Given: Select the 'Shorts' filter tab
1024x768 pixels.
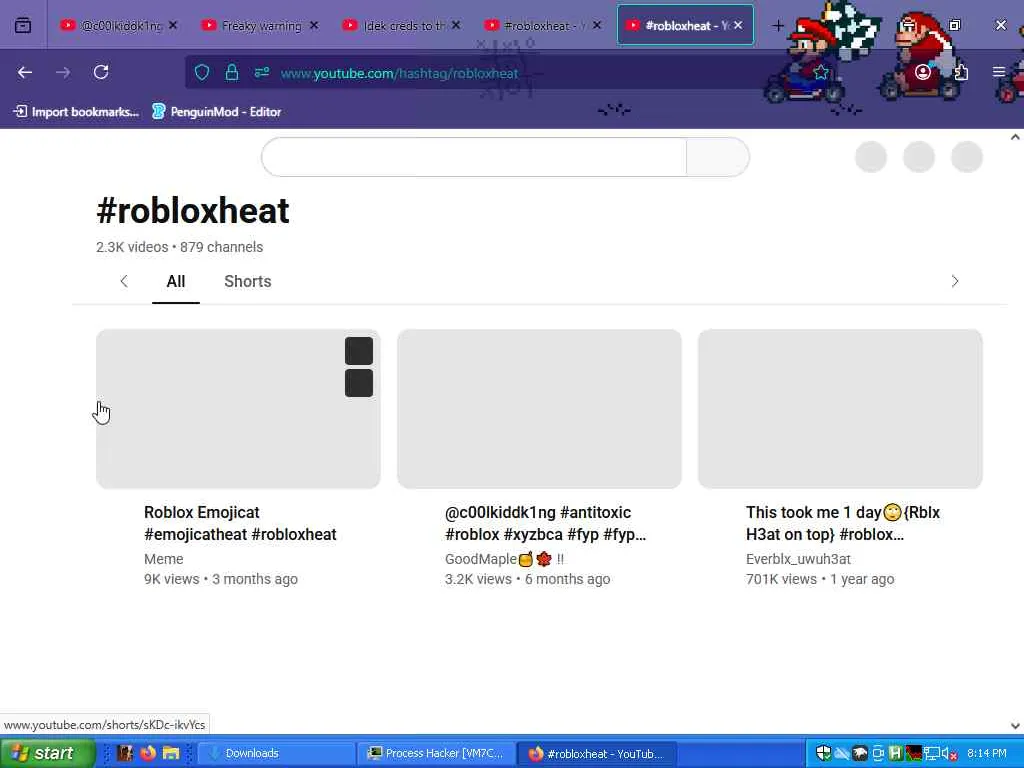Looking at the screenshot, I should (x=248, y=281).
